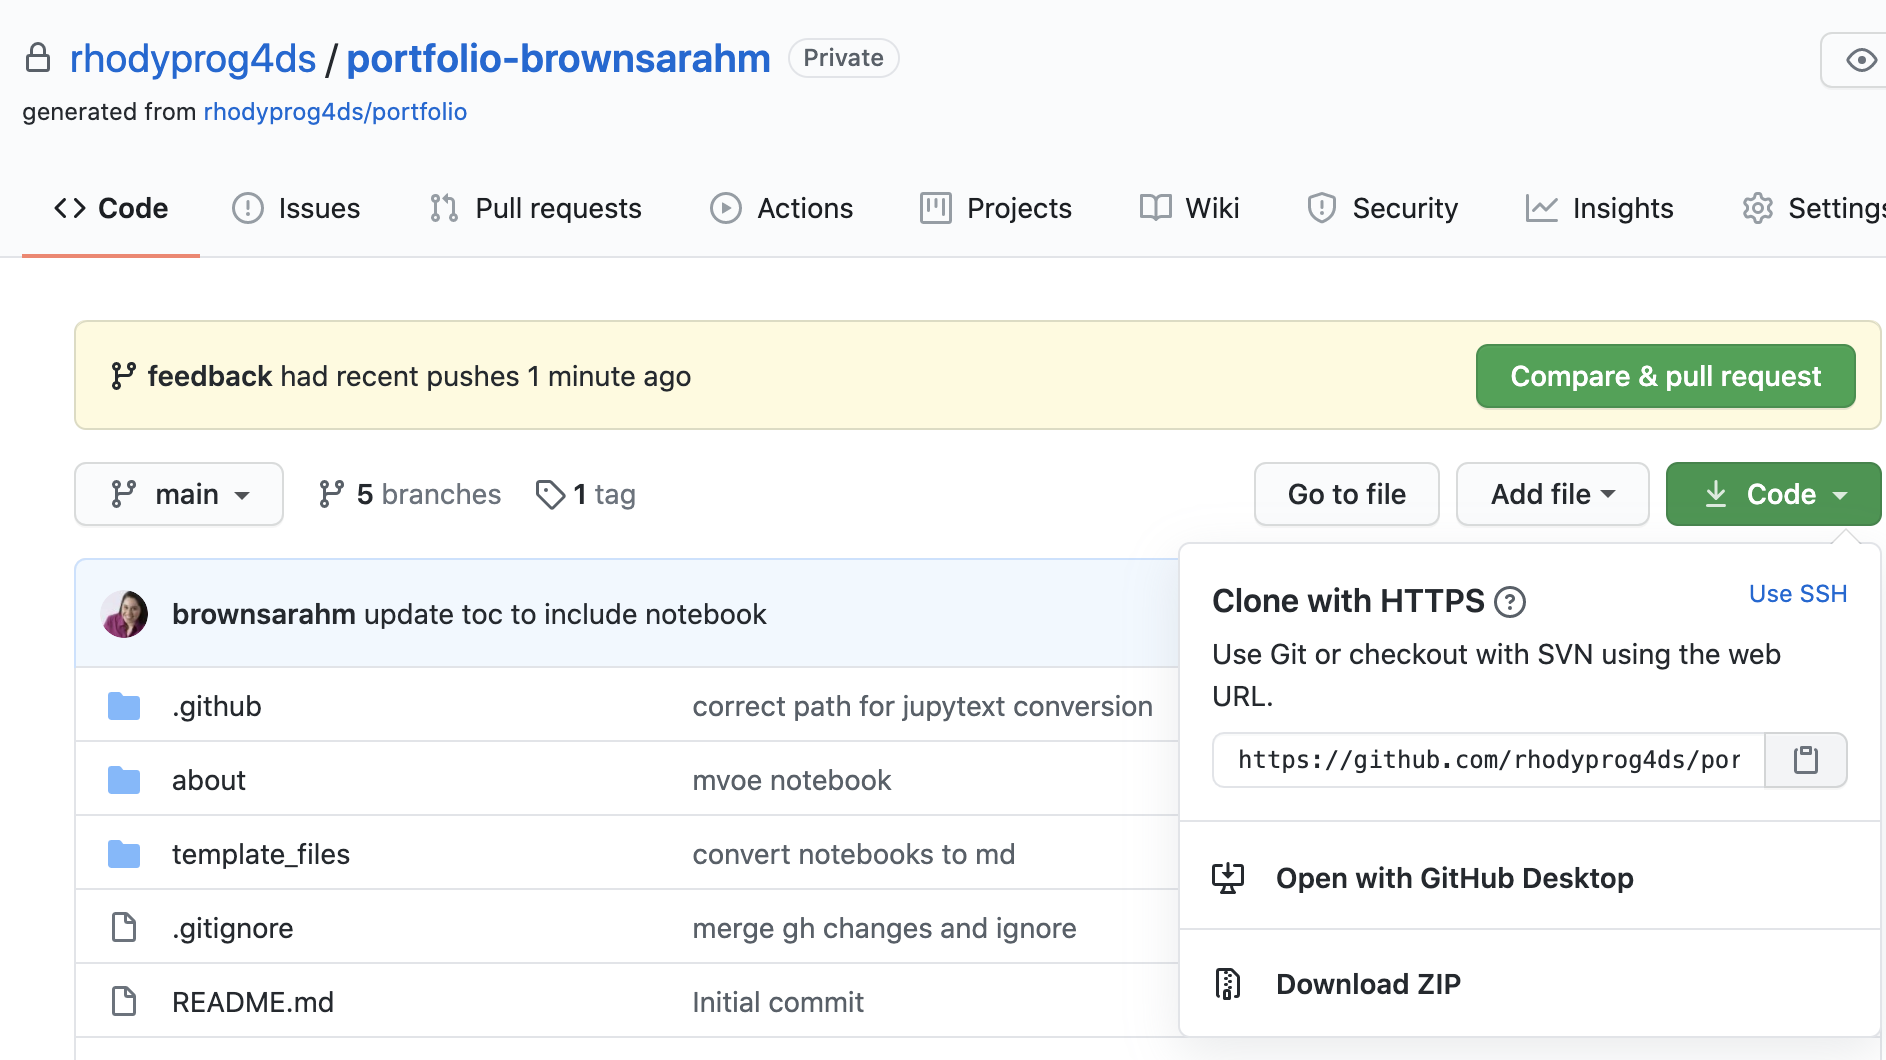Click the tag icon next to 1 tag

coord(551,494)
